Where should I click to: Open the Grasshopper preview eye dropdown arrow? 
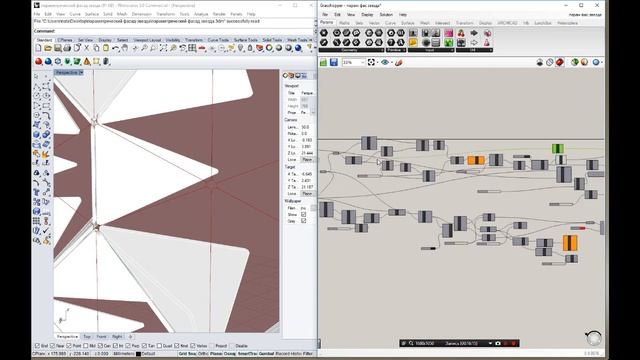[391, 62]
